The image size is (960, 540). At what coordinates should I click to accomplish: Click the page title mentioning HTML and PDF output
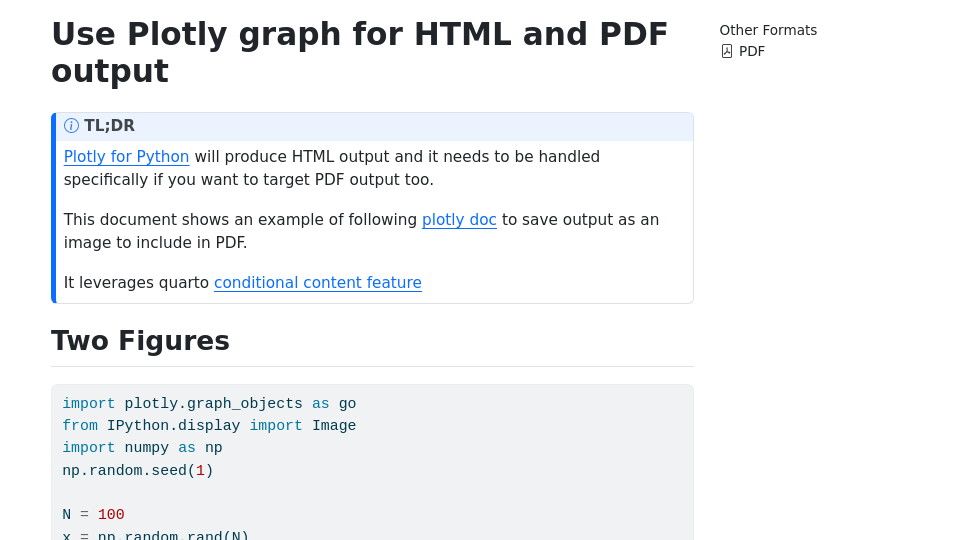pyautogui.click(x=359, y=53)
